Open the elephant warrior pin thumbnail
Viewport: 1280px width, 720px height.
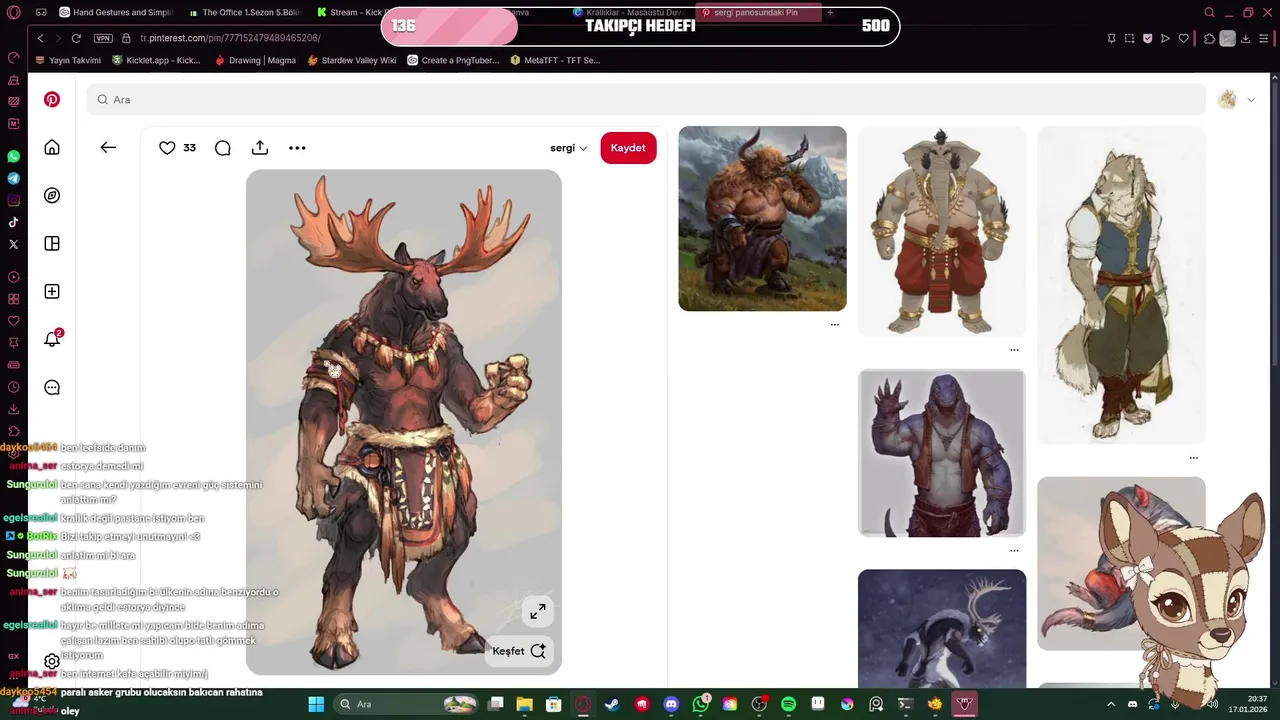coord(942,231)
